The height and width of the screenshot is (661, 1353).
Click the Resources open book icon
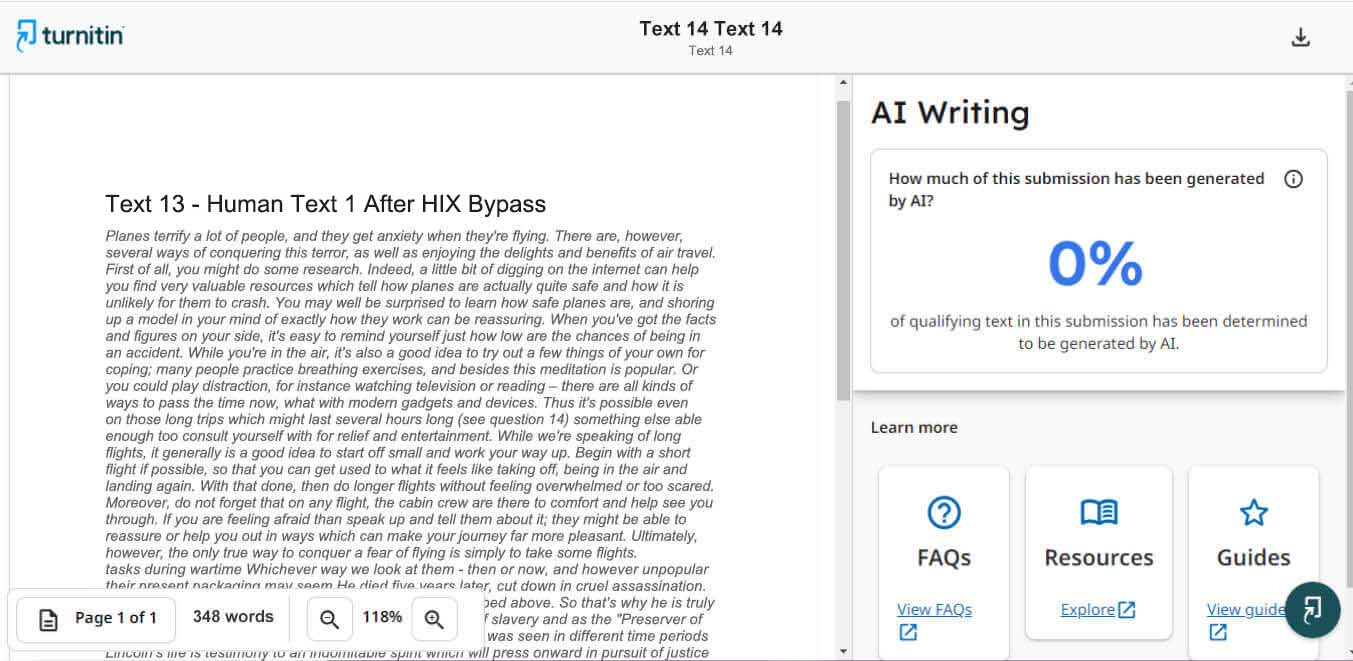[1098, 513]
